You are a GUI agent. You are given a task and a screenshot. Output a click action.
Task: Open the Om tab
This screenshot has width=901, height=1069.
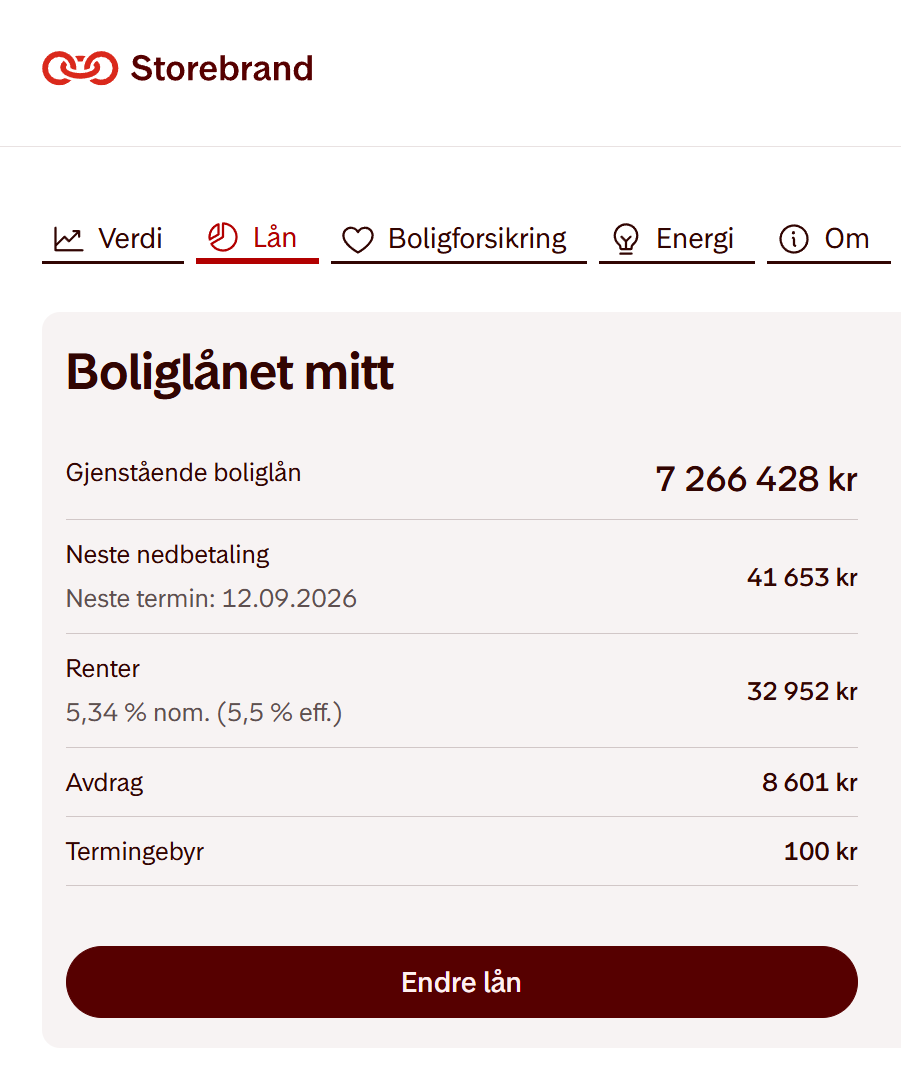click(829, 240)
